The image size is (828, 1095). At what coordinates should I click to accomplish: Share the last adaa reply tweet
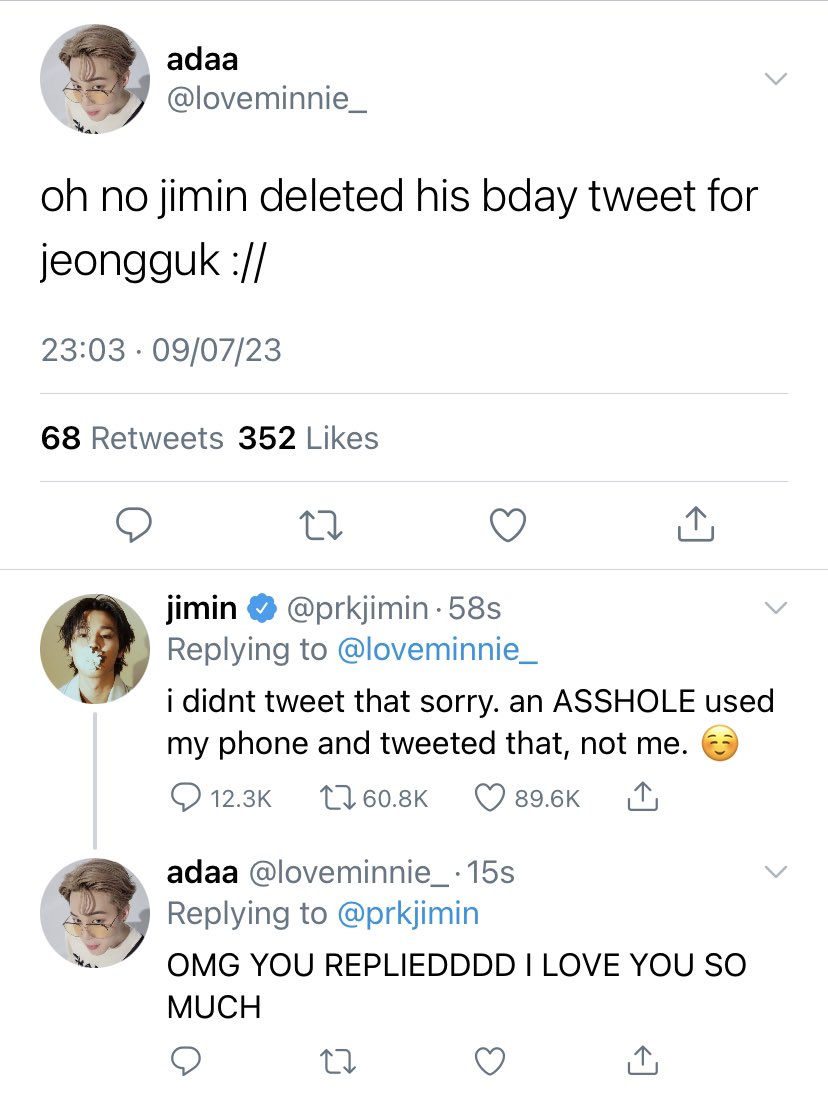(642, 1060)
